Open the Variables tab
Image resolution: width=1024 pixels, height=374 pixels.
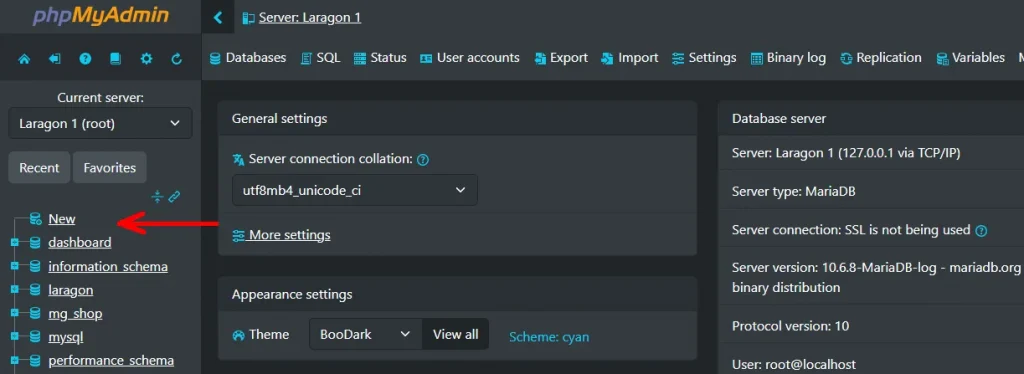coord(970,58)
